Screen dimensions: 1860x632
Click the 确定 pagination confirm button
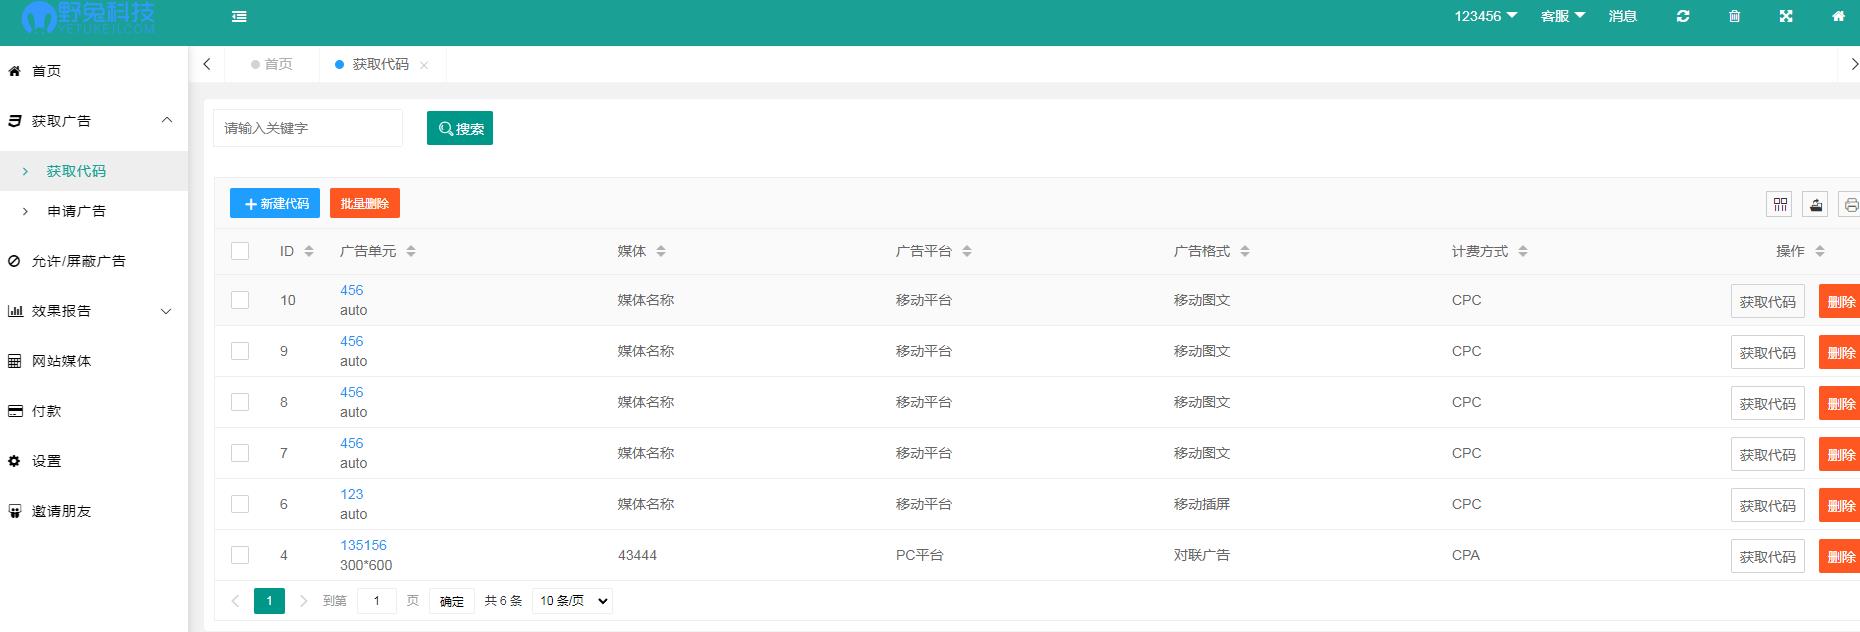click(x=452, y=601)
